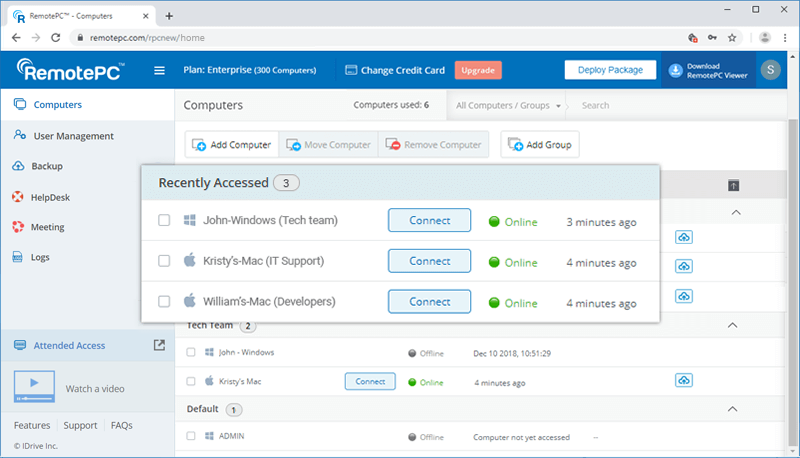The height and width of the screenshot is (458, 800).
Task: Click the small Connect button for Kristy's Mac
Action: [x=370, y=381]
